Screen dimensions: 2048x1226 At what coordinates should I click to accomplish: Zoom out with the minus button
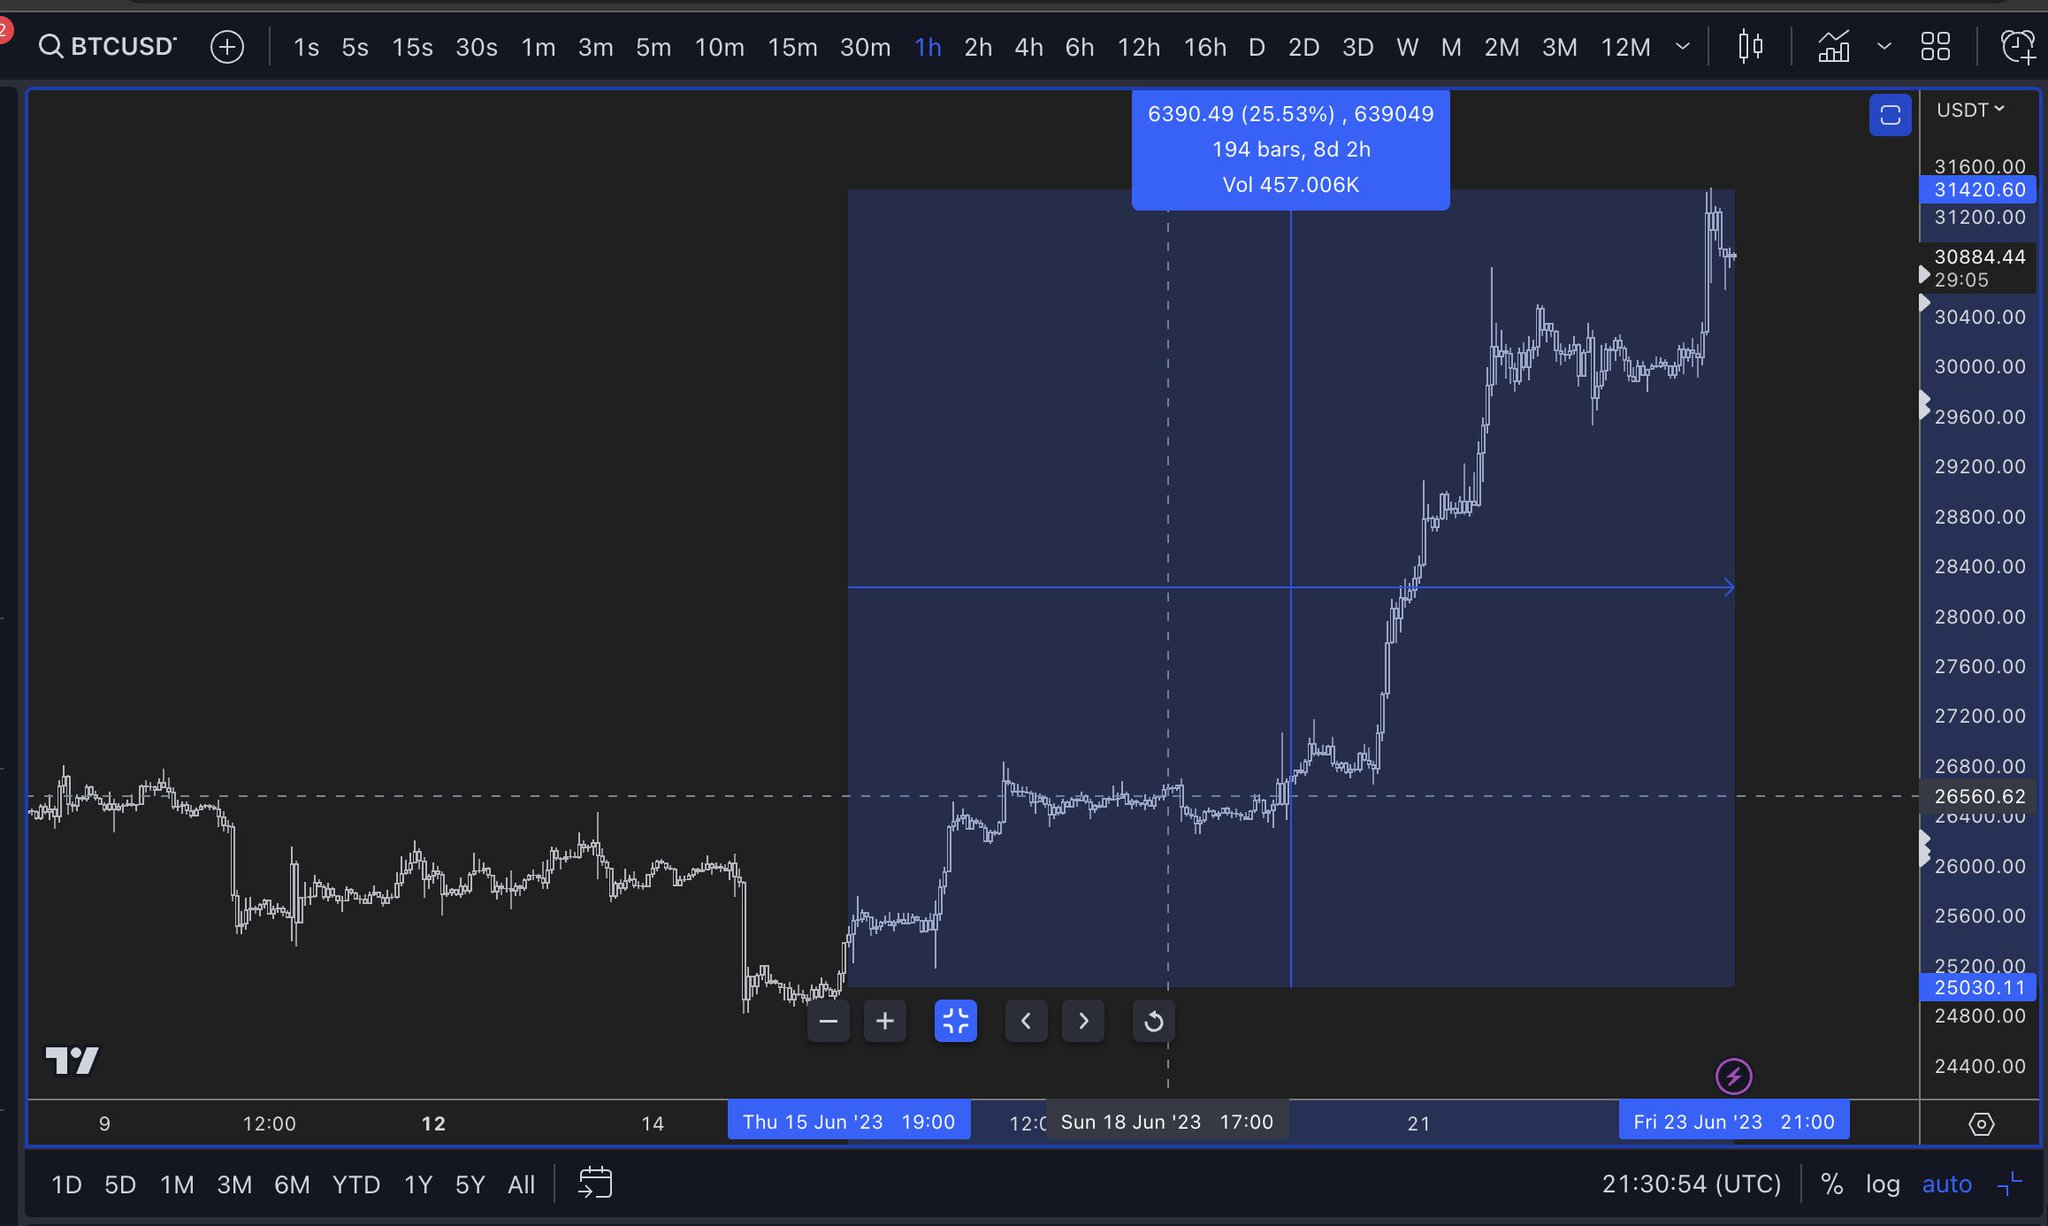click(x=828, y=1021)
